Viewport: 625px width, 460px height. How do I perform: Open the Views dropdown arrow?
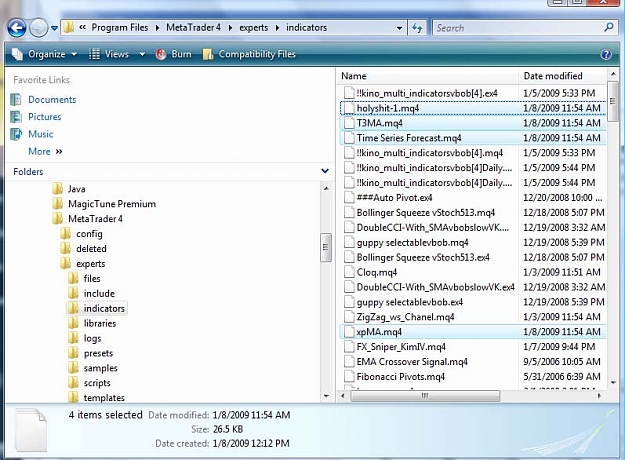tap(142, 54)
